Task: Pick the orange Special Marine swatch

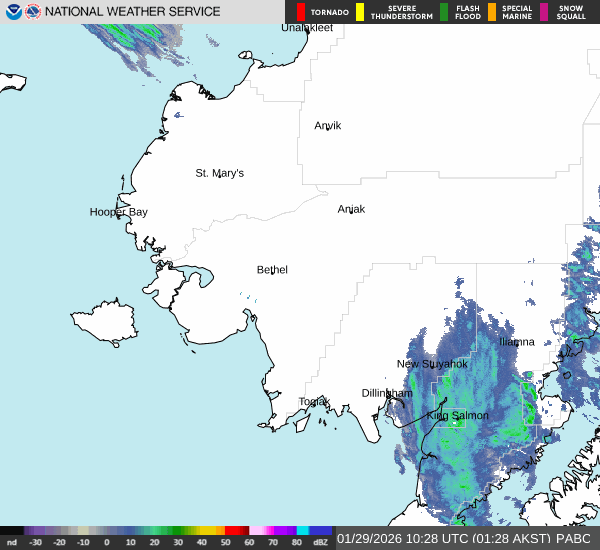Action: [x=492, y=12]
